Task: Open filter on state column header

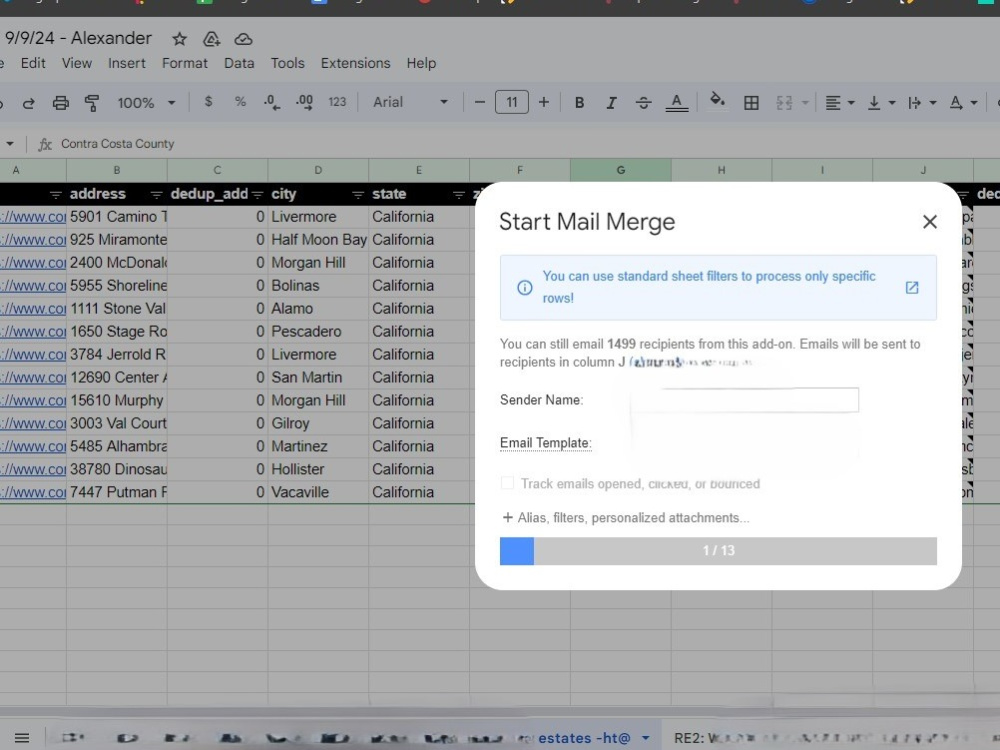Action: coord(459,195)
